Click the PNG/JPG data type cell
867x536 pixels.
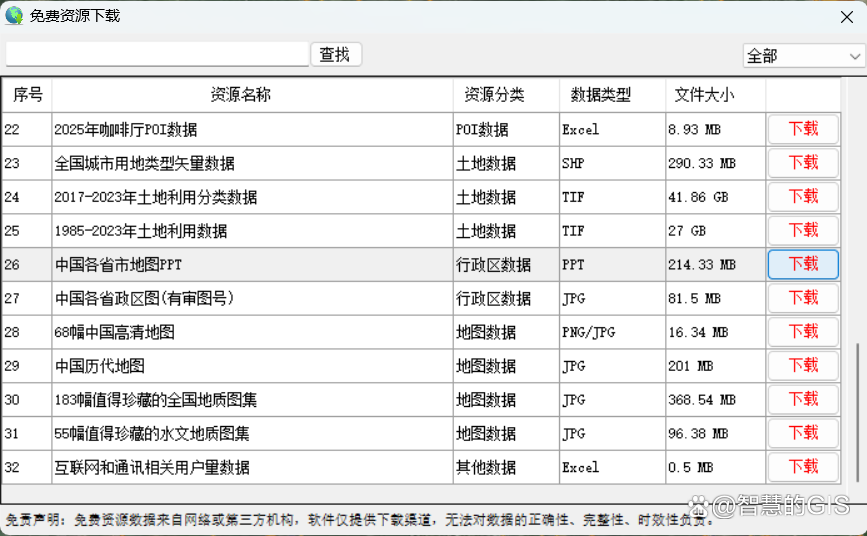pos(612,332)
